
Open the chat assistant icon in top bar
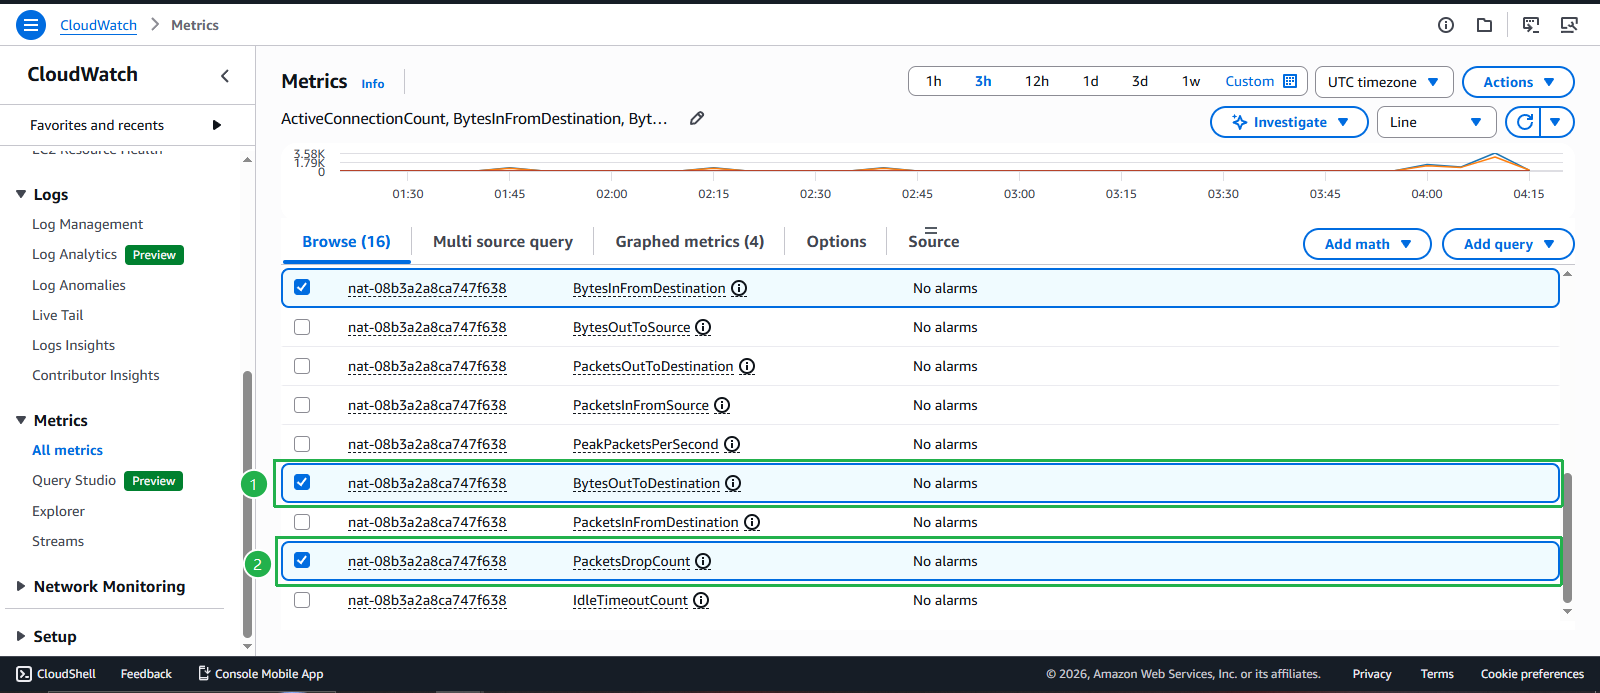click(1531, 25)
